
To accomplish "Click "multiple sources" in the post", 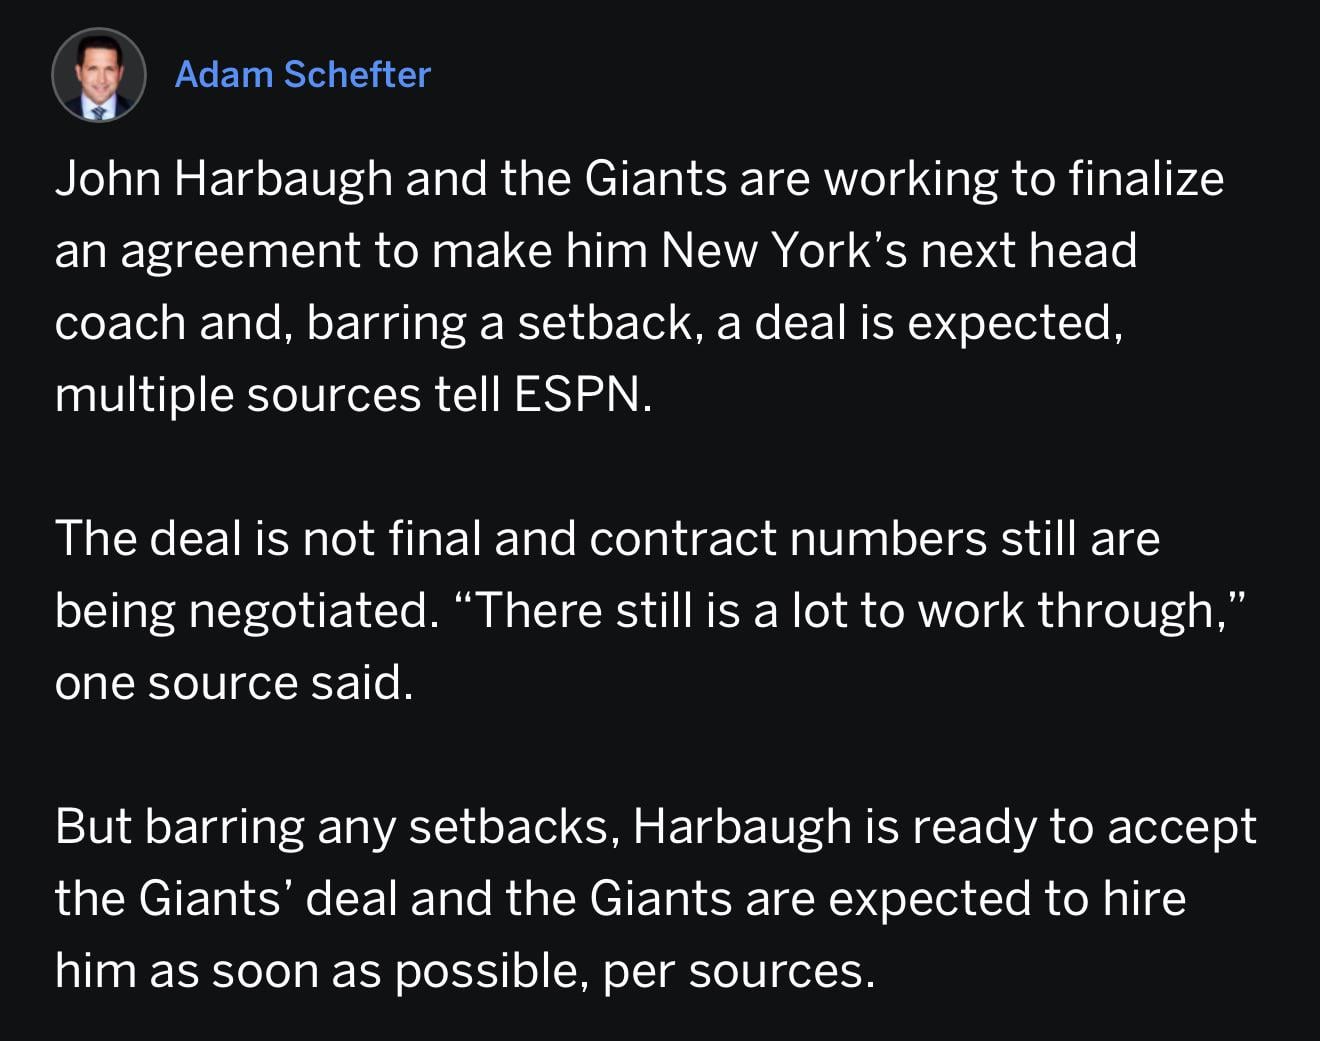I will coord(237,395).
